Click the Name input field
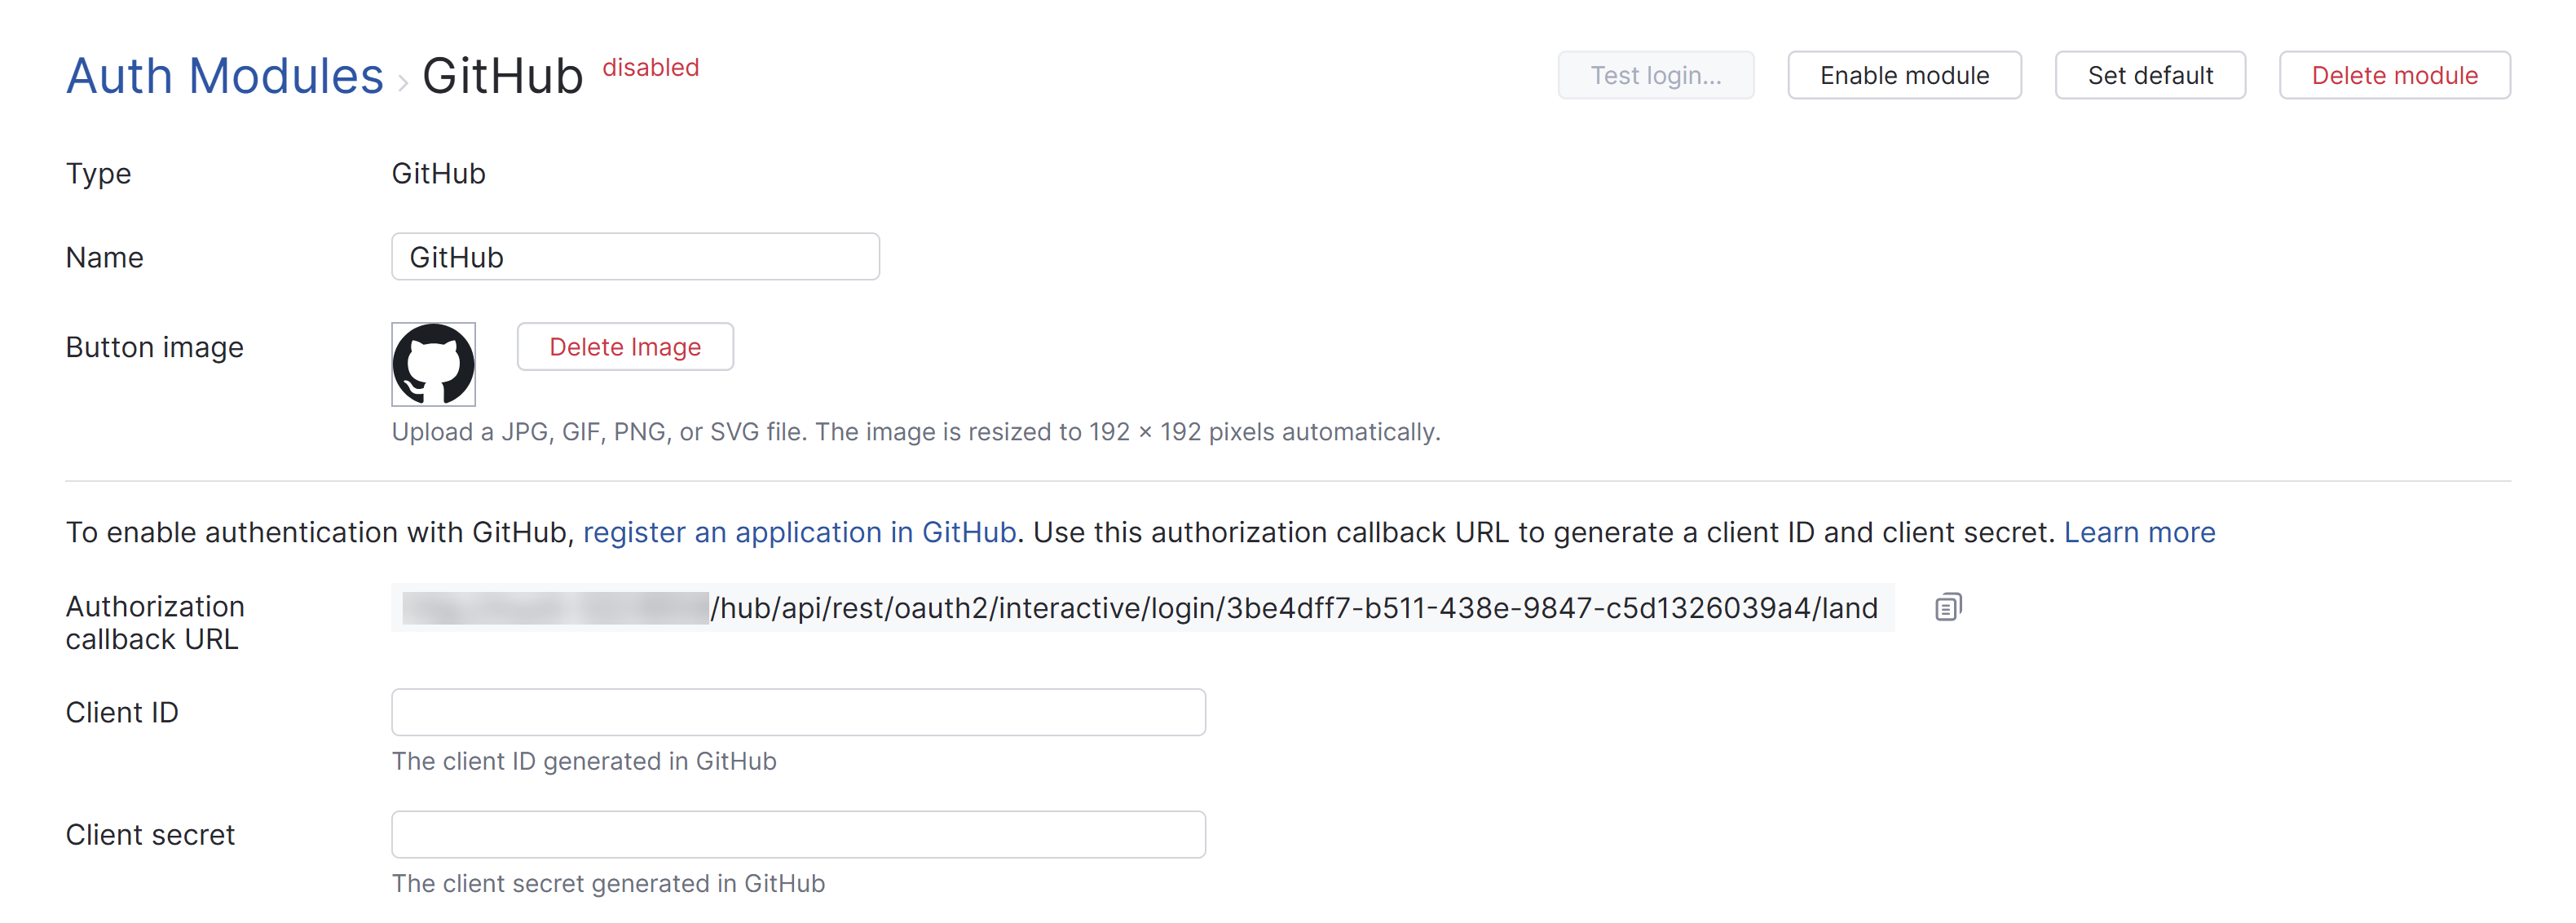The height and width of the screenshot is (923, 2576). [635, 257]
